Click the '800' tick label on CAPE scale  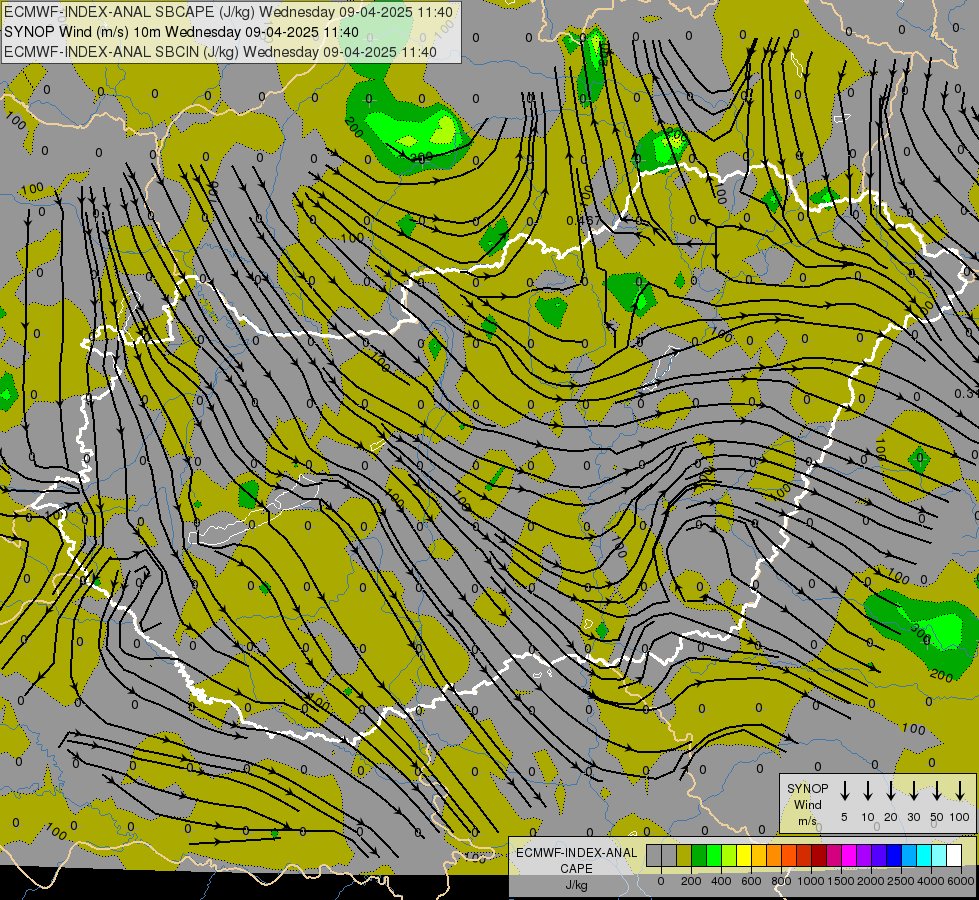pyautogui.click(x=781, y=881)
